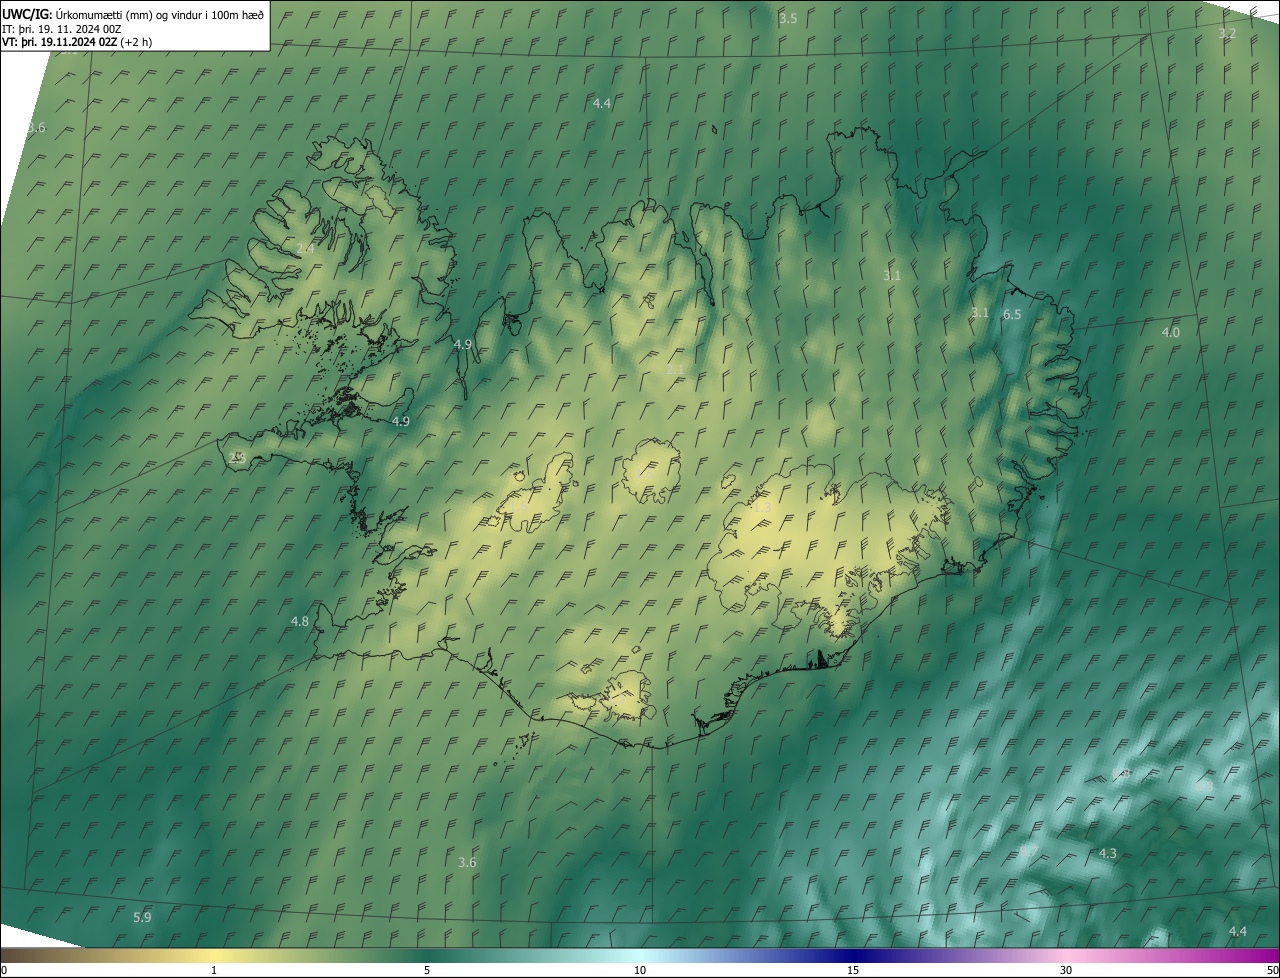Click the 1.6 value on the Langjökull glacier
The image size is (1280, 978).
pyautogui.click(x=519, y=506)
